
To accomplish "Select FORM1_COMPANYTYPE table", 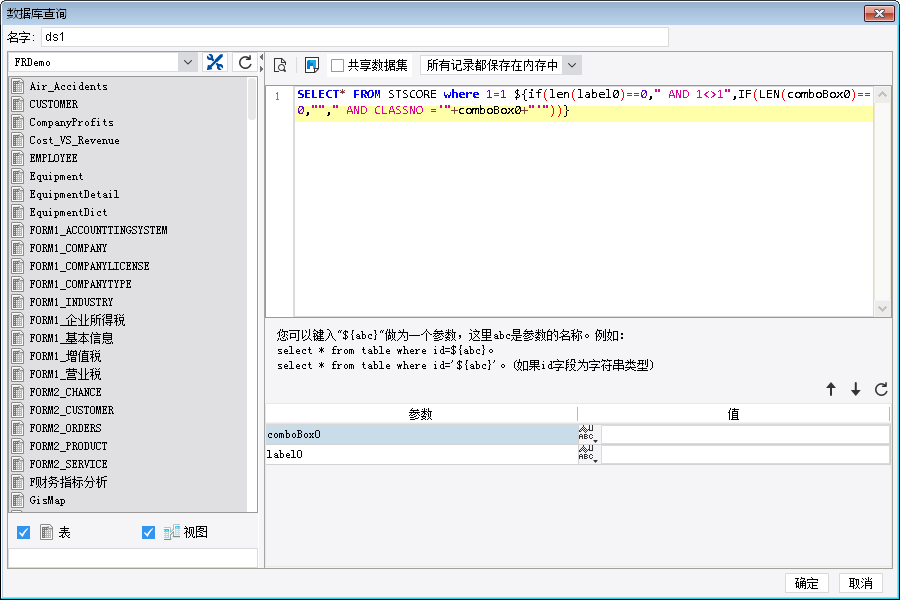I will tap(80, 284).
